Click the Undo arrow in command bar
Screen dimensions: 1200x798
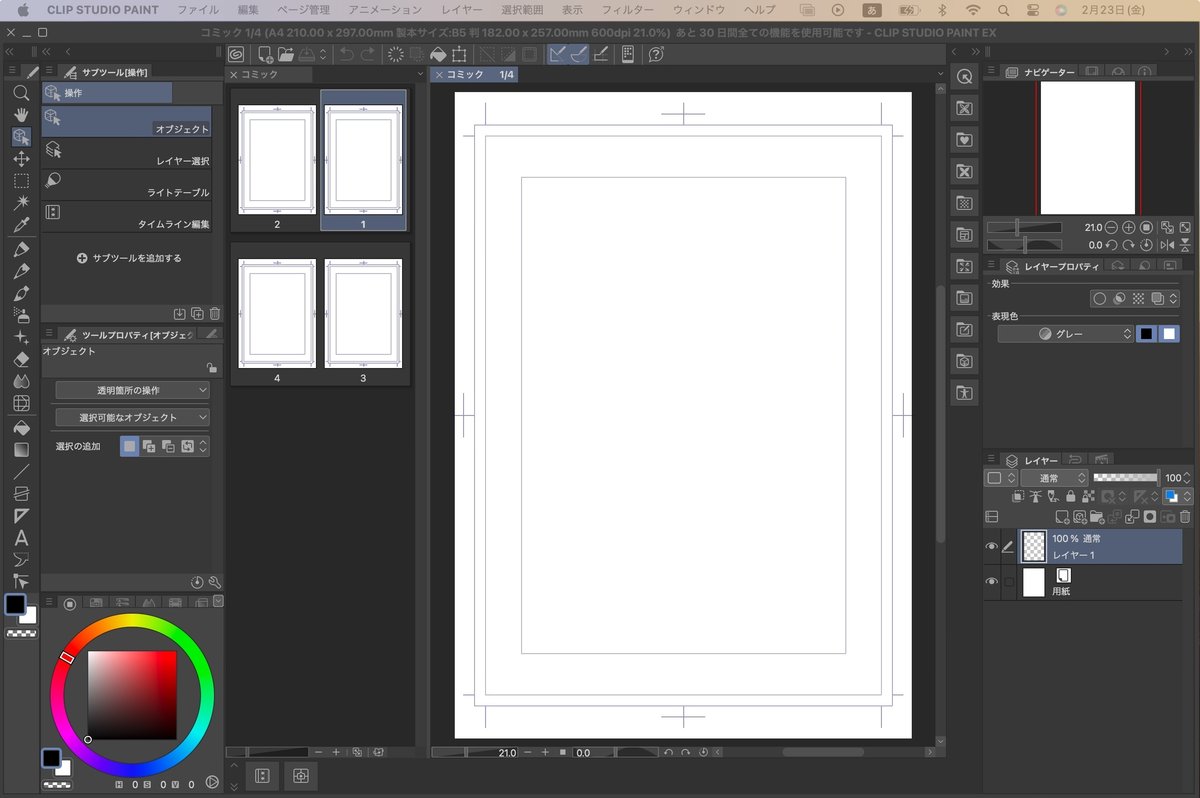(x=347, y=54)
